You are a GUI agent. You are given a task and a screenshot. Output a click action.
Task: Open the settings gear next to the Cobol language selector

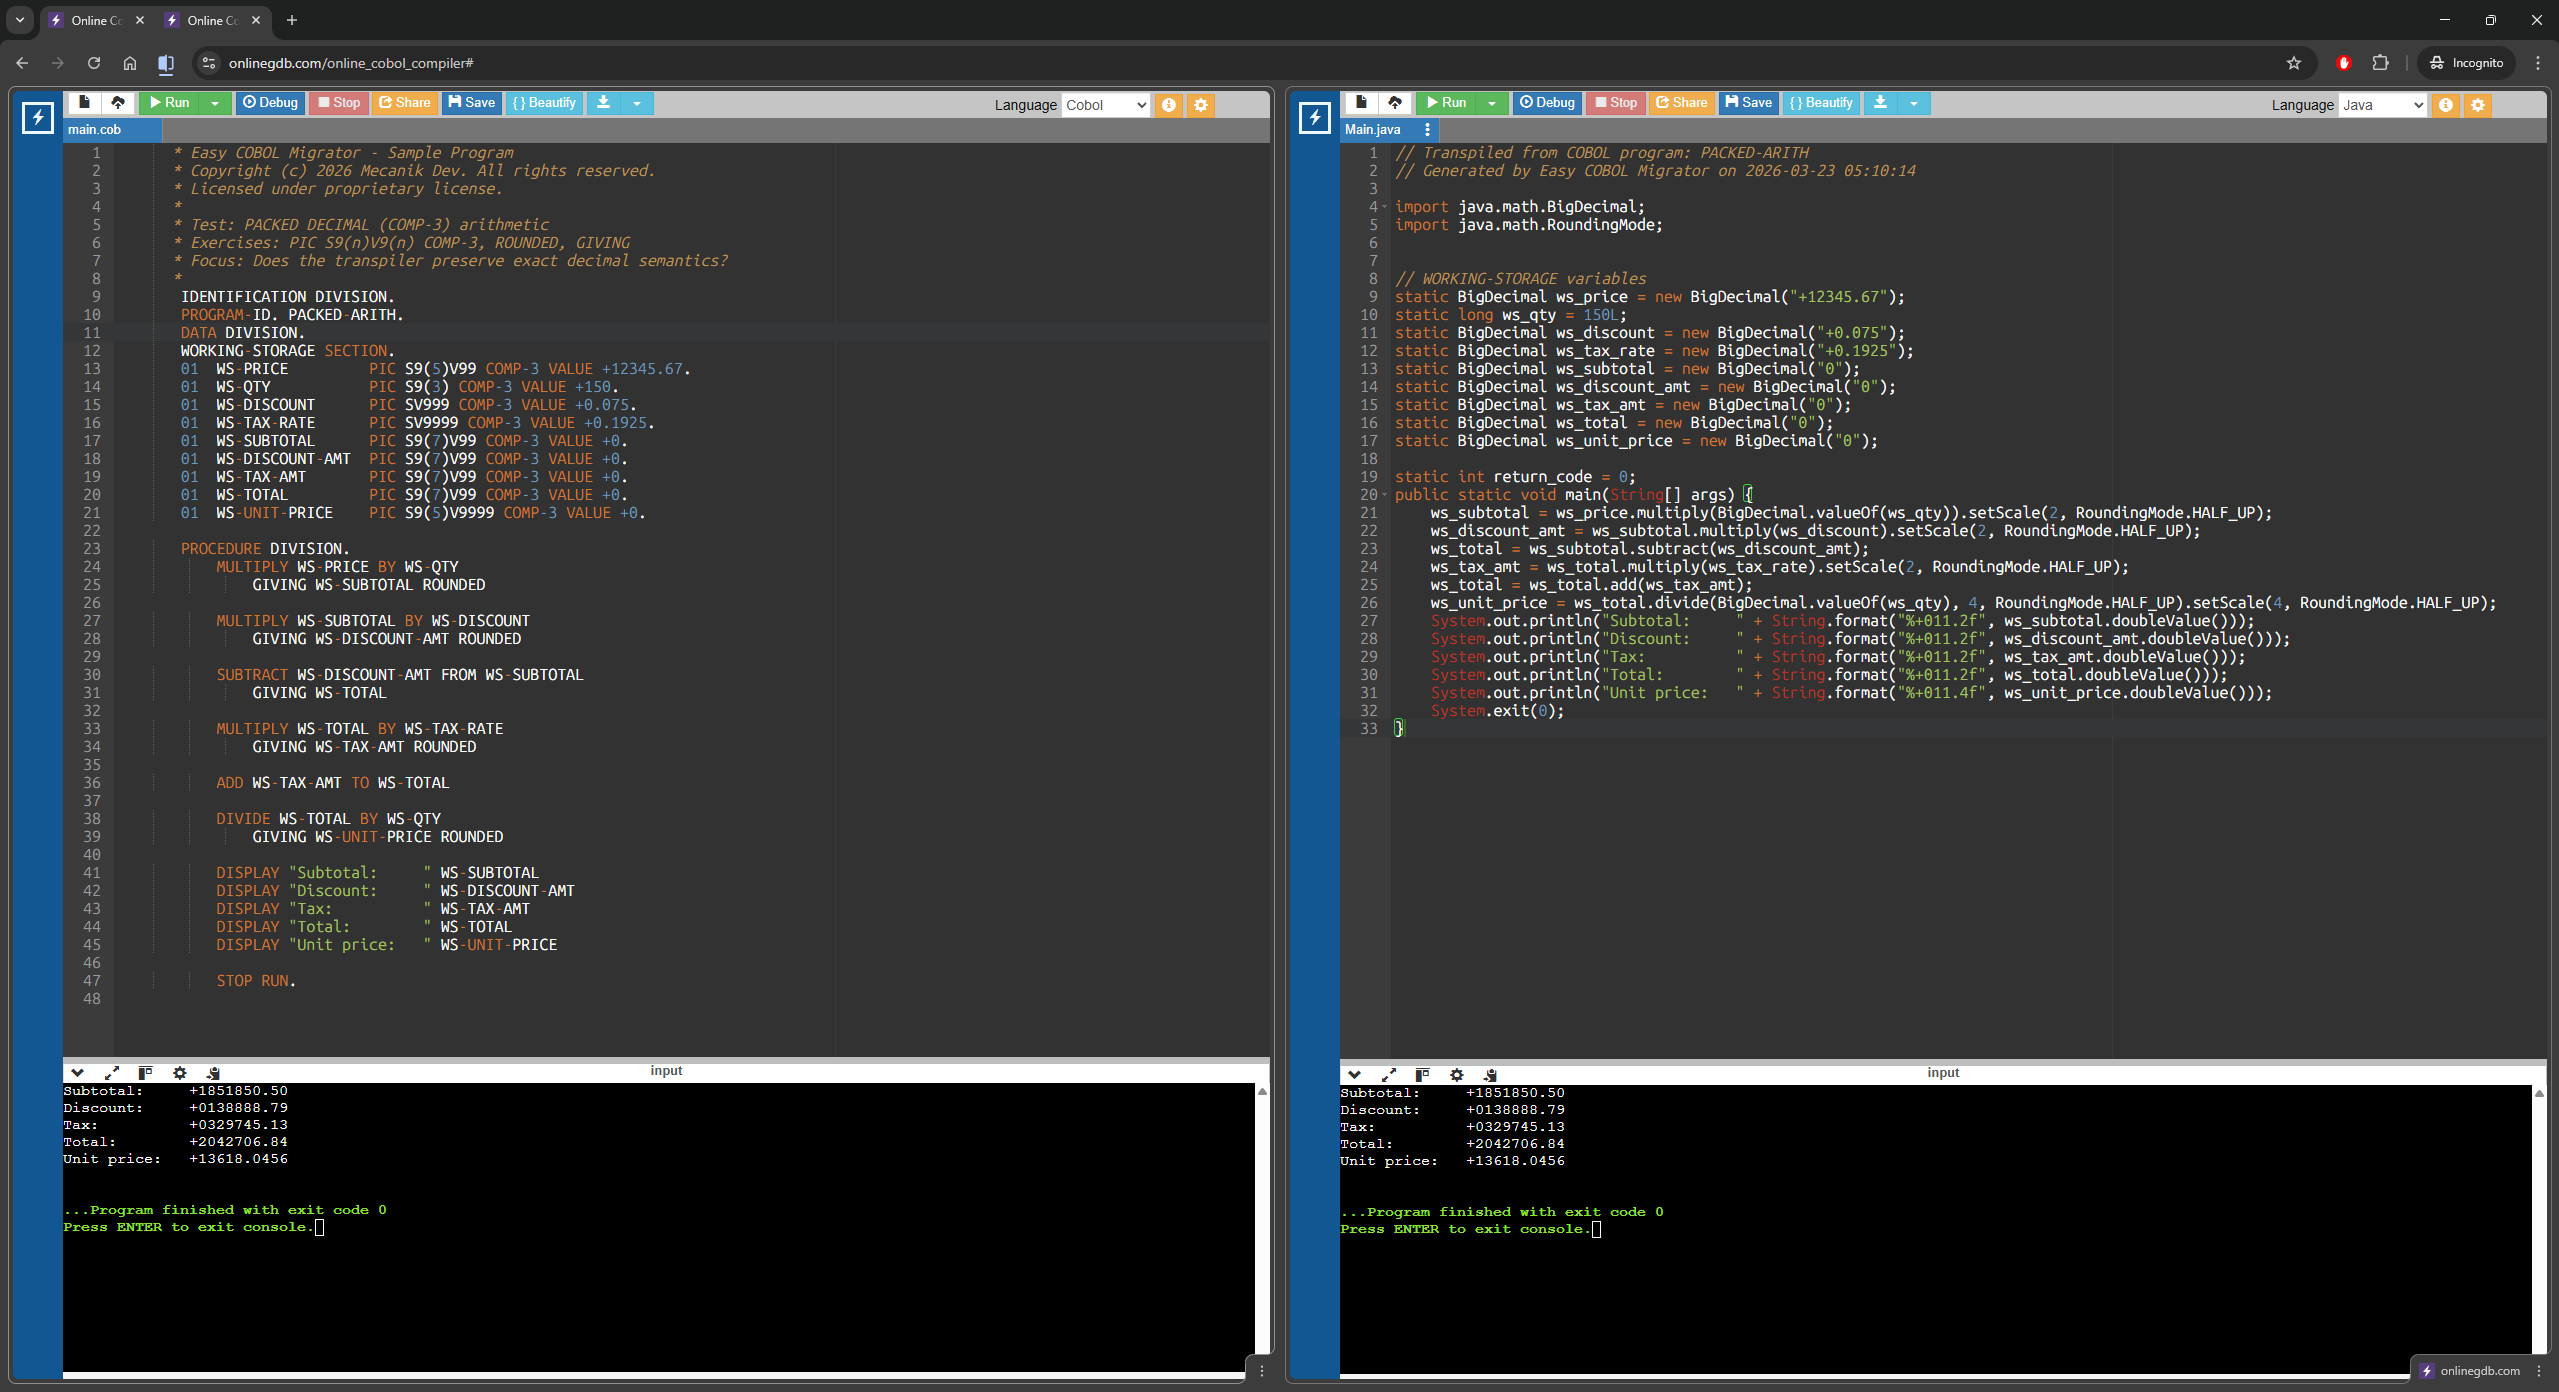(x=1201, y=105)
